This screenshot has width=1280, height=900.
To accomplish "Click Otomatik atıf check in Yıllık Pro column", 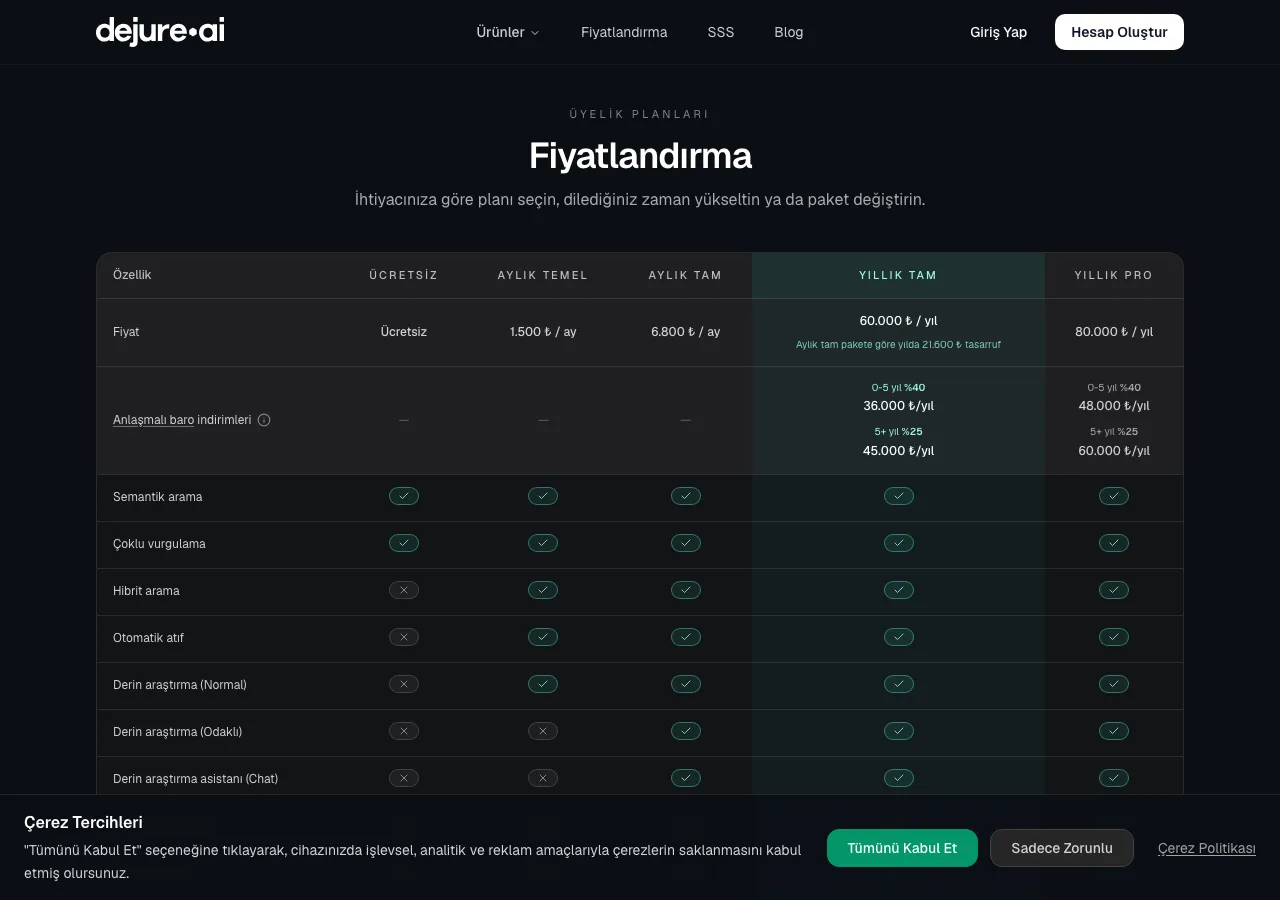I will pyautogui.click(x=1114, y=637).
